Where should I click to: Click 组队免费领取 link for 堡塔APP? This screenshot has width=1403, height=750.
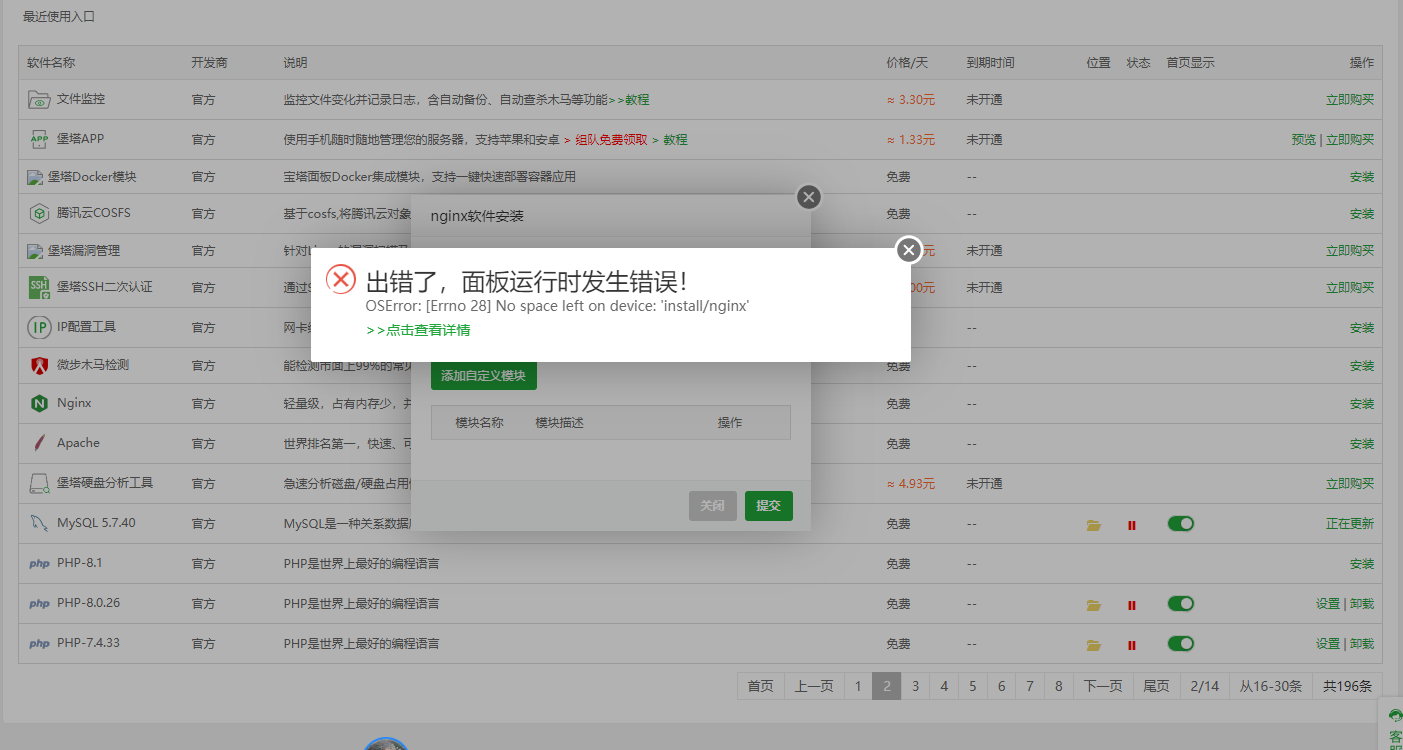(611, 140)
